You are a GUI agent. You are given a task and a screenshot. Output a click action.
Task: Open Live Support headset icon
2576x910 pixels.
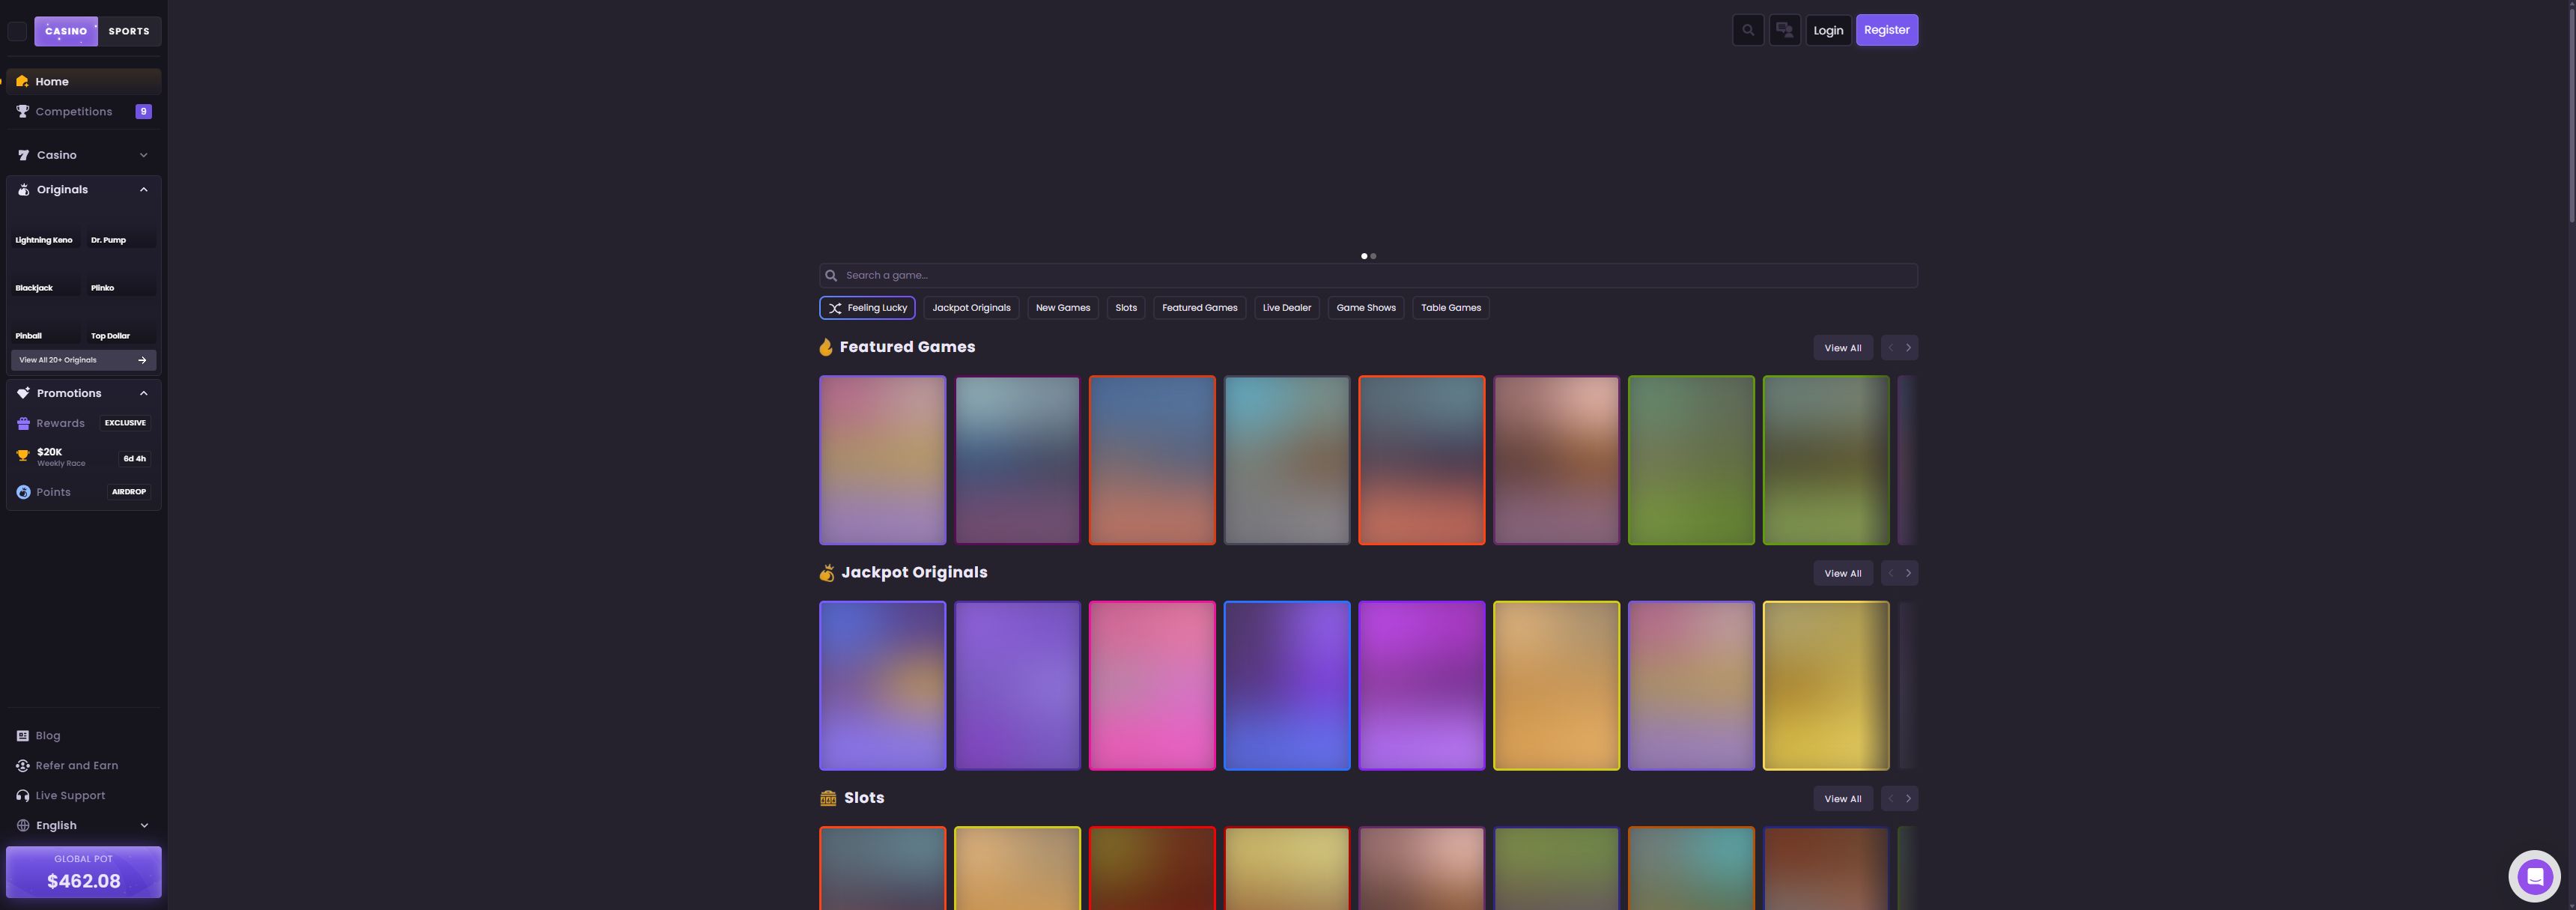(x=22, y=796)
